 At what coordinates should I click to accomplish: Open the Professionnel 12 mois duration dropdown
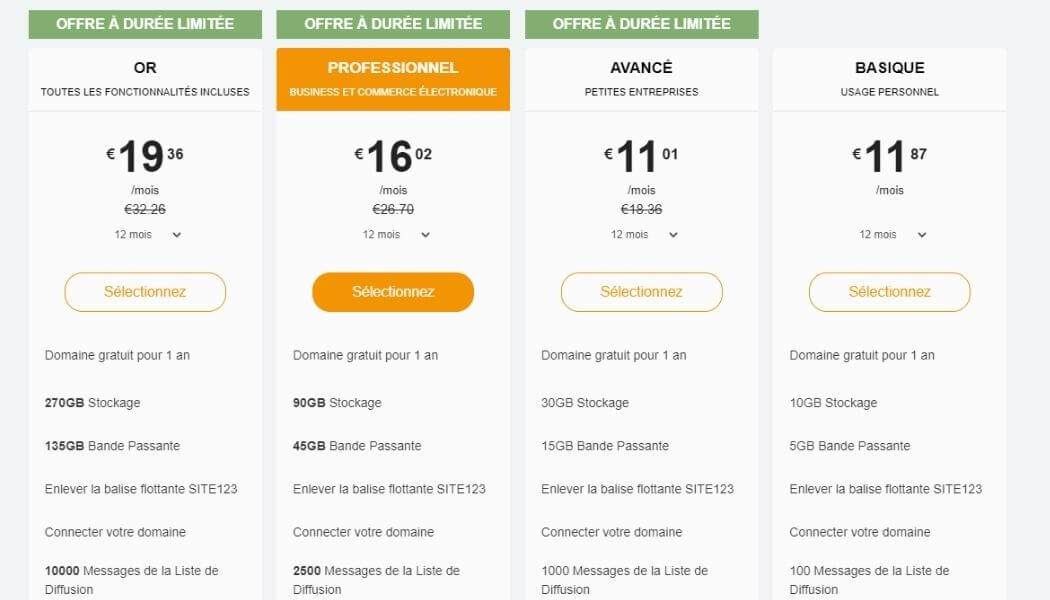pyautogui.click(x=396, y=235)
